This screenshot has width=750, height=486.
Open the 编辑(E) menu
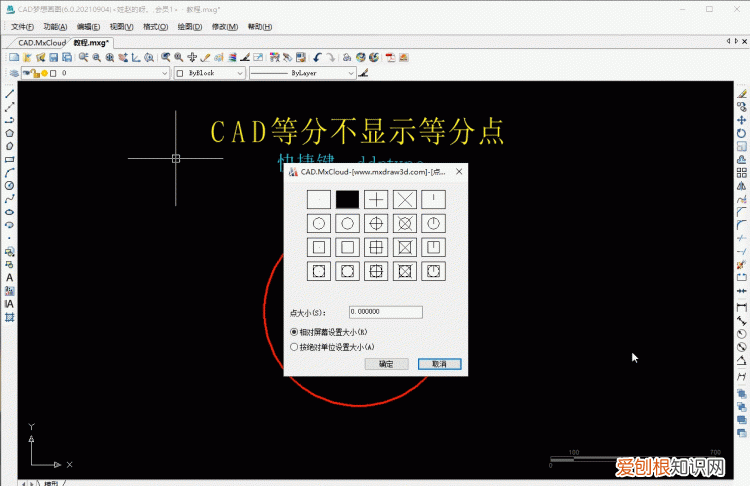(x=88, y=27)
